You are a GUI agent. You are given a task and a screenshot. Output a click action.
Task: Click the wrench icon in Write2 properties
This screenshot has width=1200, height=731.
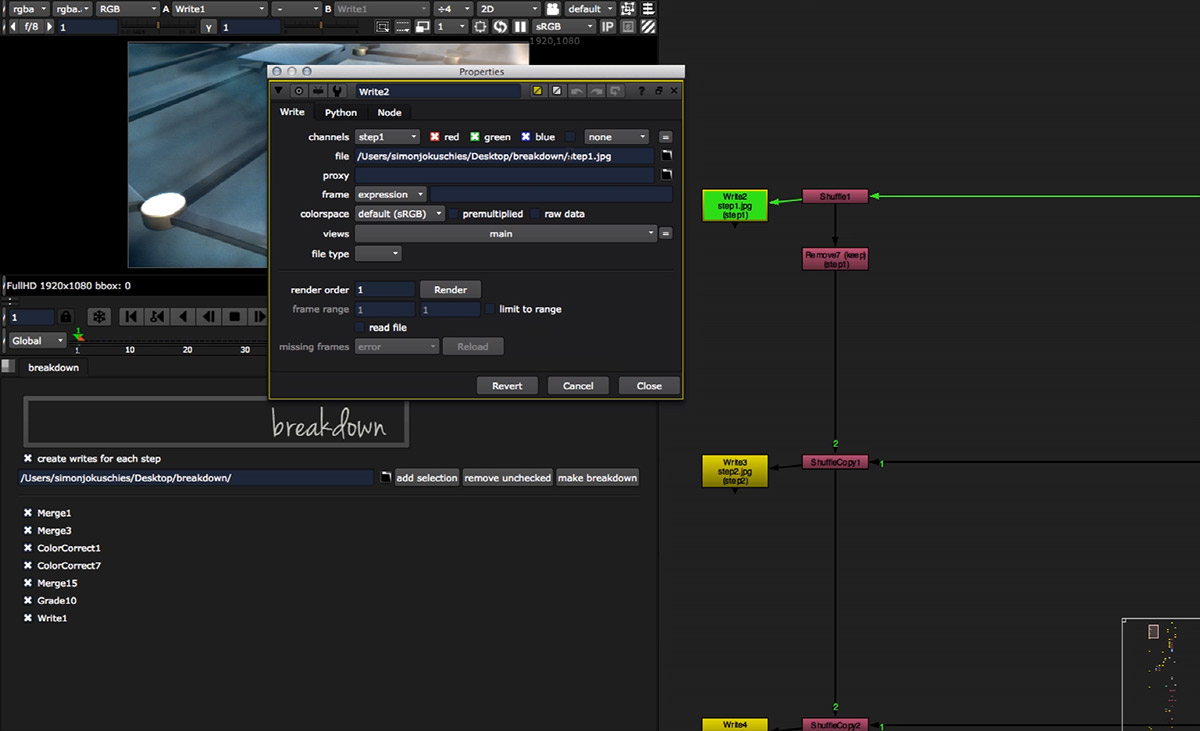click(337, 91)
